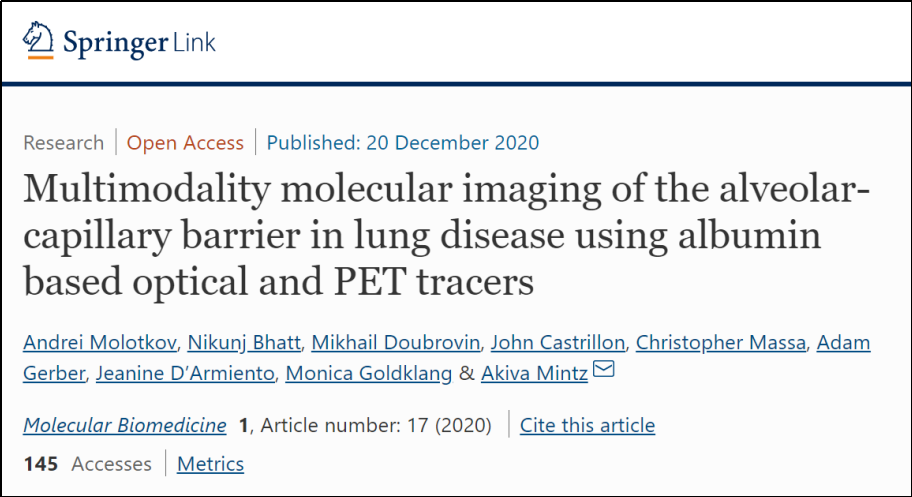Select Jeanine D'Armiento author link
912x497 pixels.
185,373
